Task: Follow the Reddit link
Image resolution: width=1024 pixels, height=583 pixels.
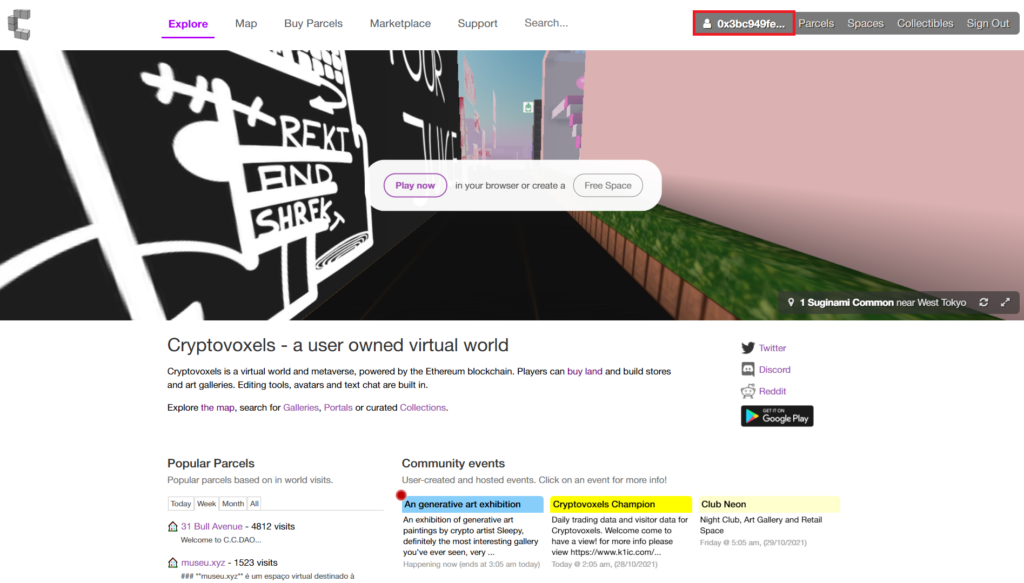Action: click(773, 391)
